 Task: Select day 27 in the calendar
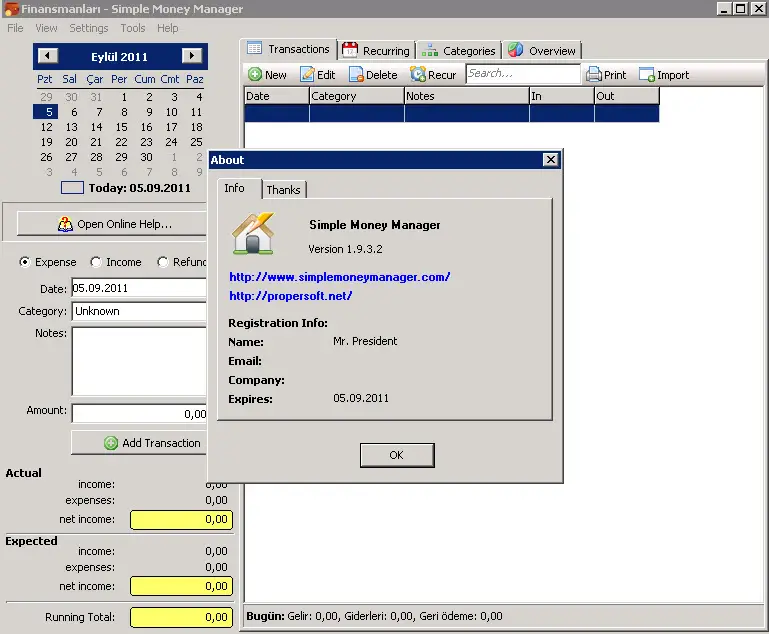click(71, 157)
